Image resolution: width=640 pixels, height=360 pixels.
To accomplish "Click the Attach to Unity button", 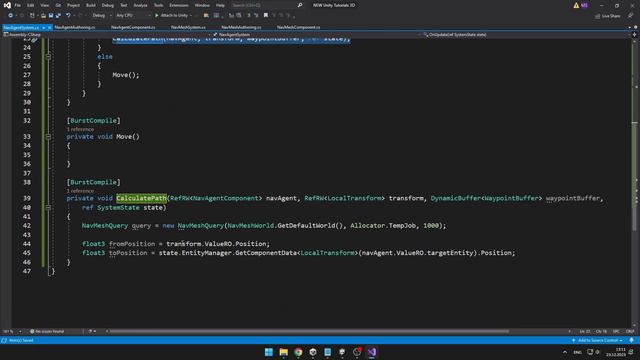I will pyautogui.click(x=171, y=16).
